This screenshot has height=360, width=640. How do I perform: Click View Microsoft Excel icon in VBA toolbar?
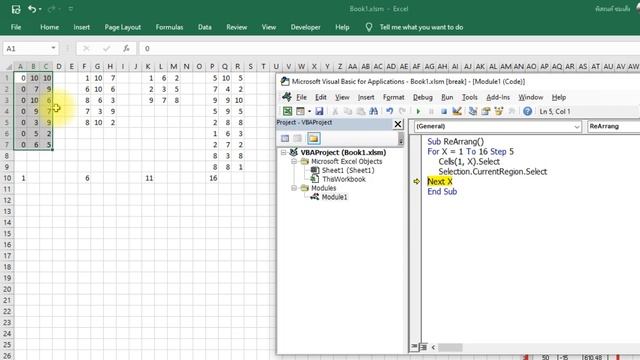click(287, 111)
